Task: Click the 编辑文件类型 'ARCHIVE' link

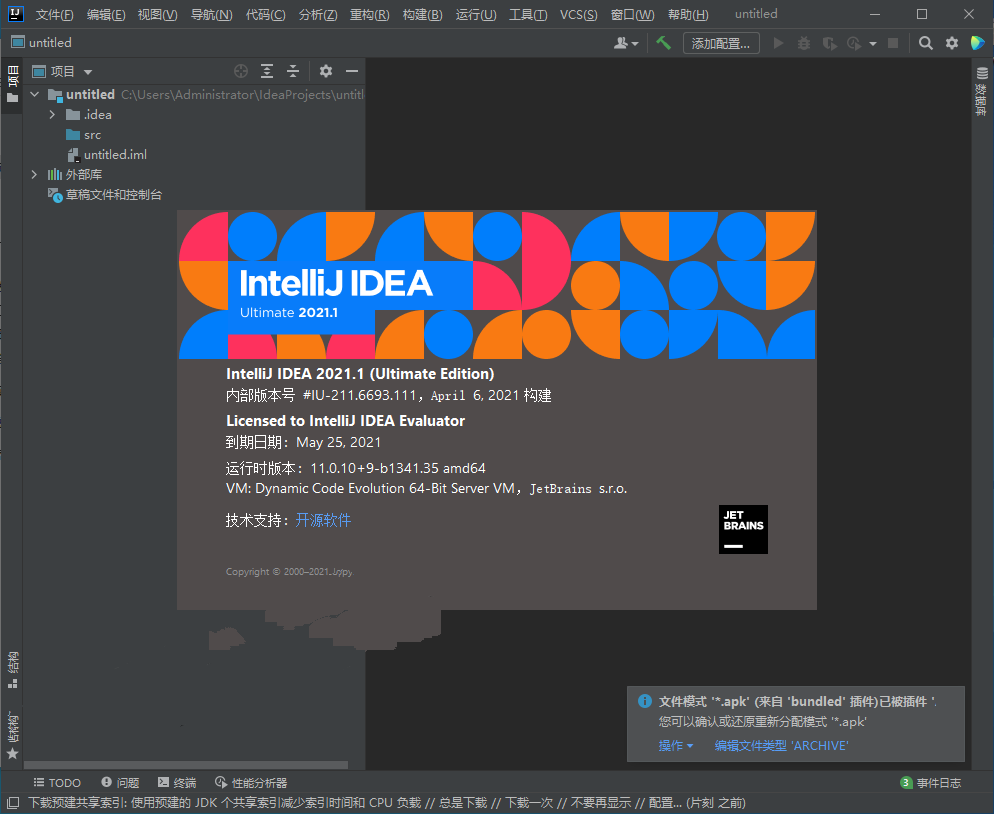Action: pyautogui.click(x=781, y=746)
